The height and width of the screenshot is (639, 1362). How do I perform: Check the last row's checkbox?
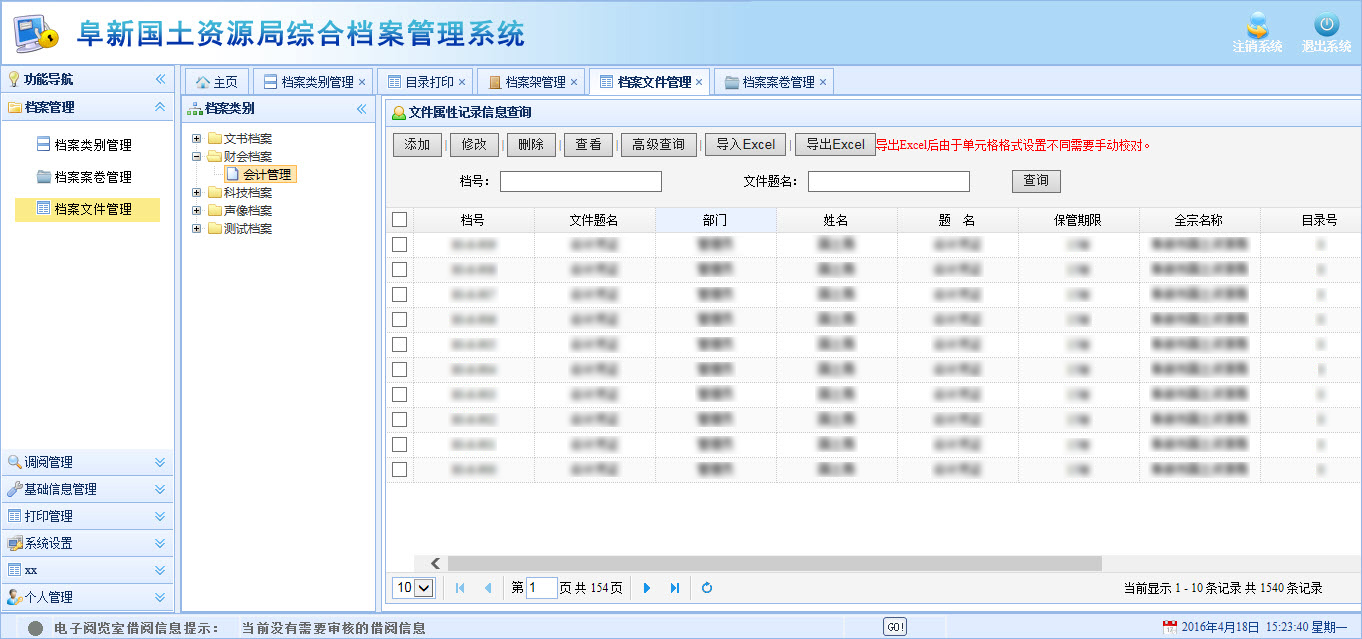tap(400, 469)
